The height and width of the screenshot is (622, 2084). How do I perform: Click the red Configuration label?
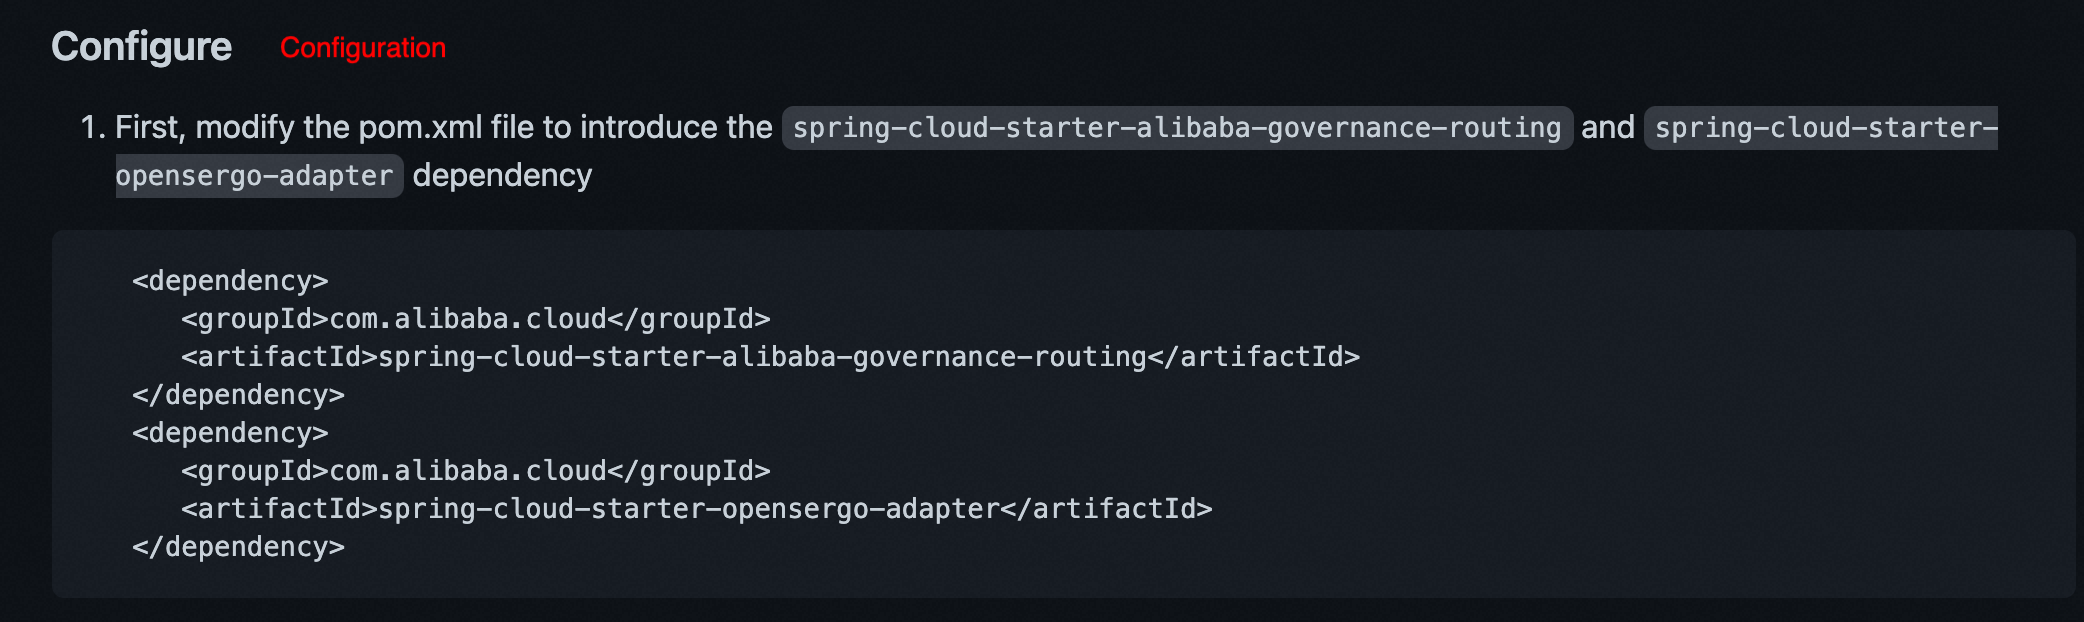[363, 48]
